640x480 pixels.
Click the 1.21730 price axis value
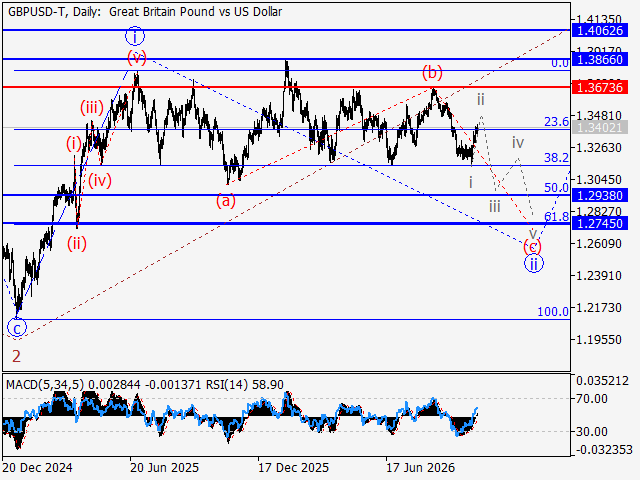pyautogui.click(x=598, y=308)
